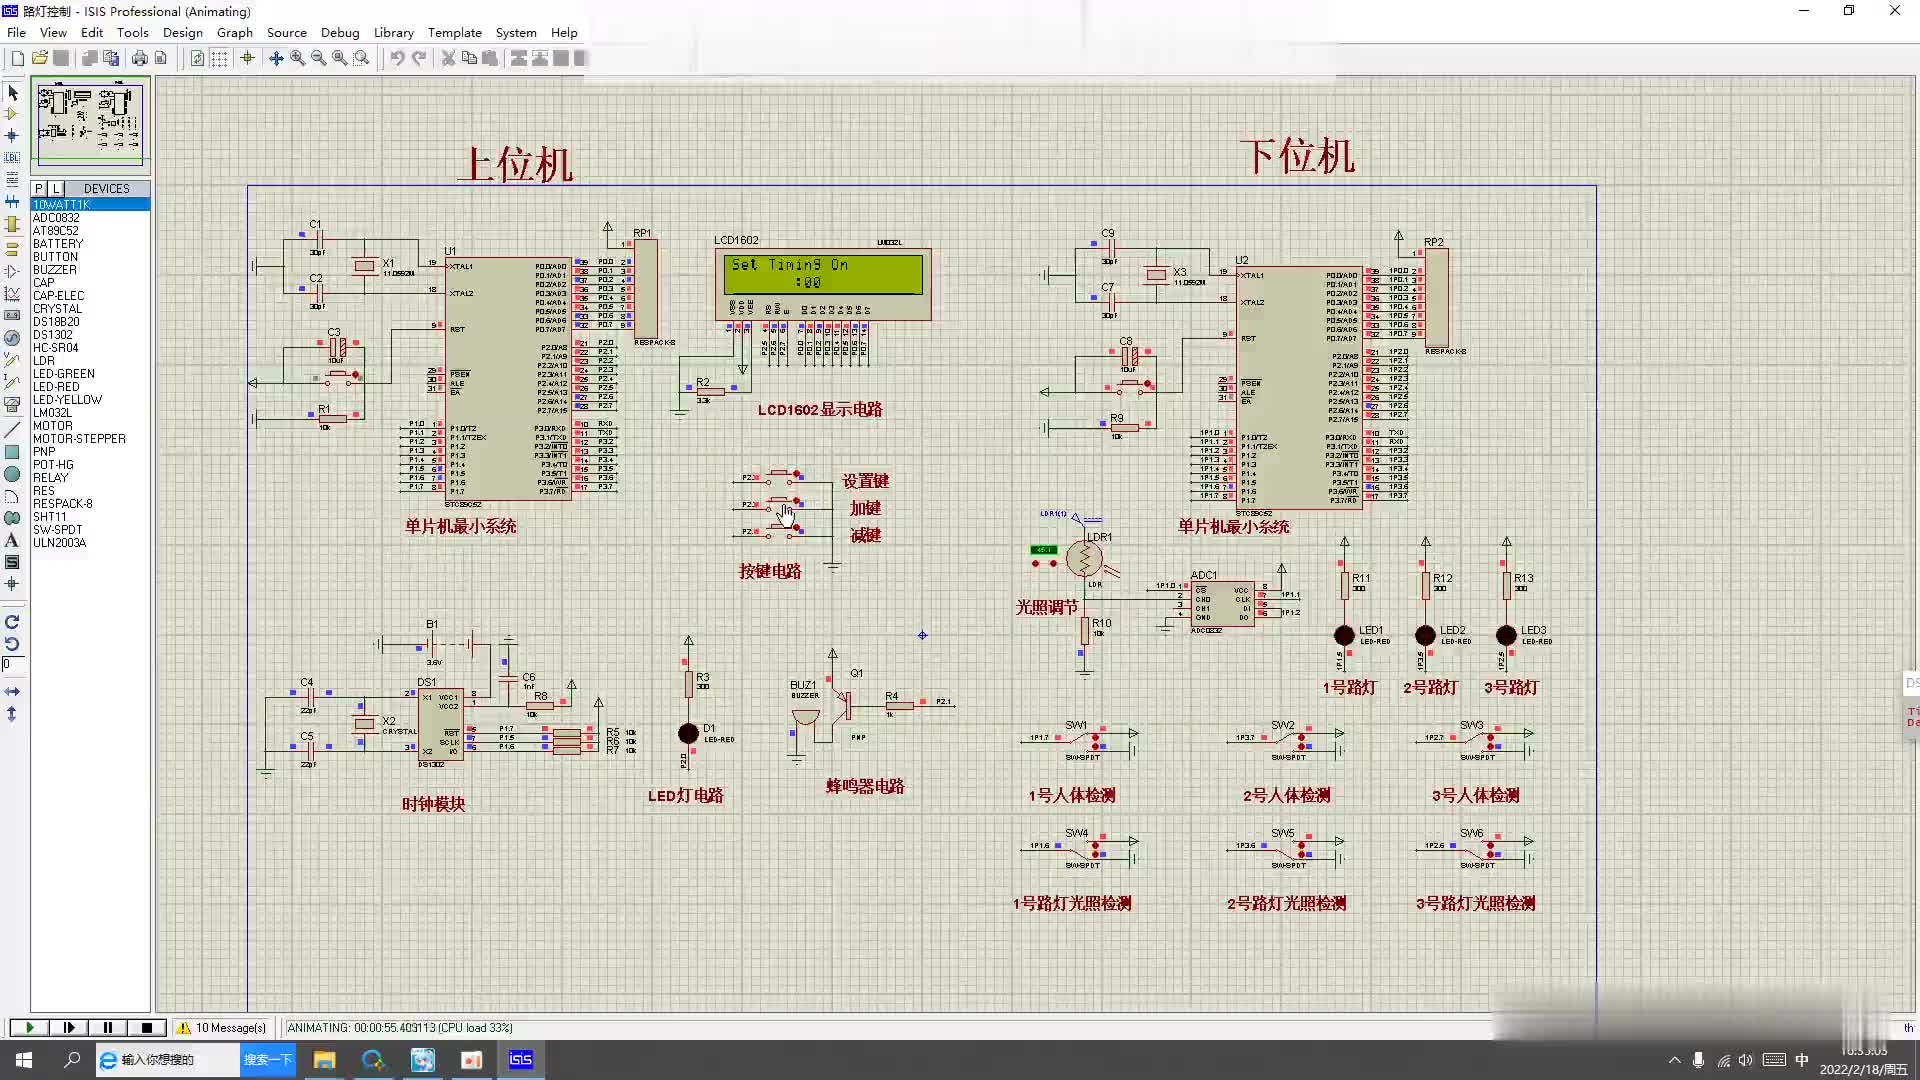This screenshot has width=1920, height=1080.
Task: Open the File menu
Action: click(x=17, y=32)
